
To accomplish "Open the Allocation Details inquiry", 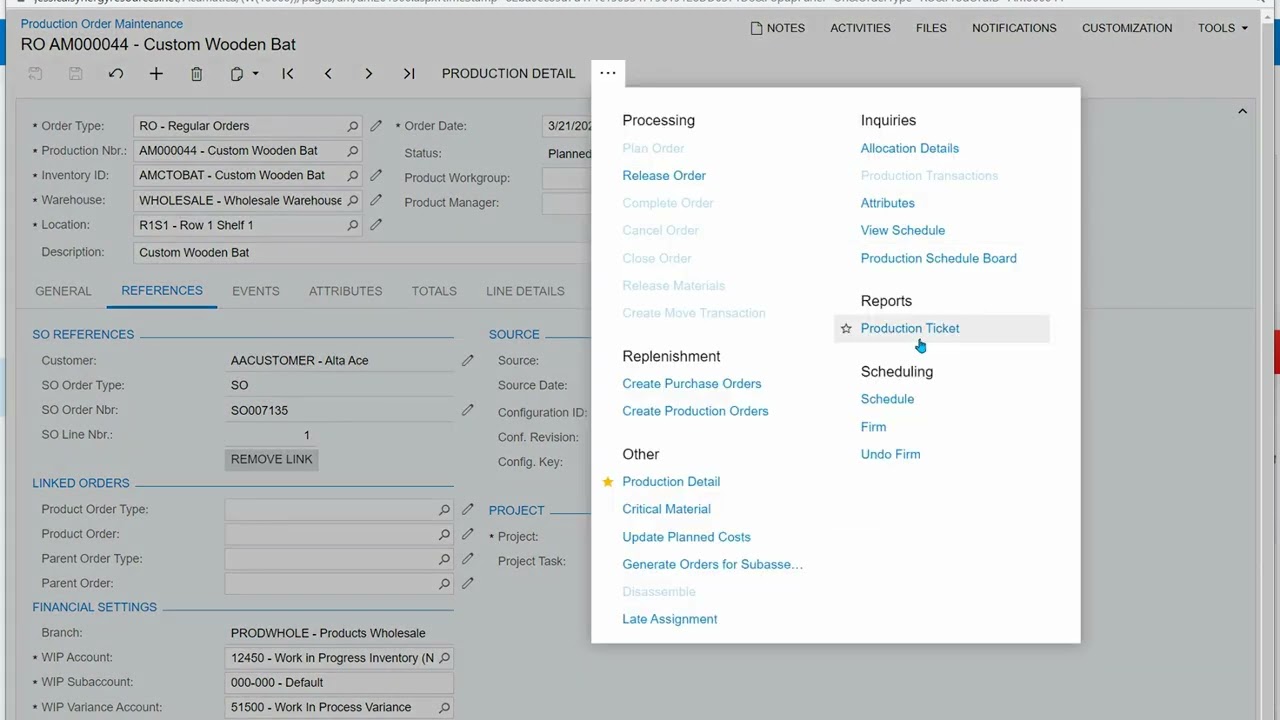I will [910, 148].
